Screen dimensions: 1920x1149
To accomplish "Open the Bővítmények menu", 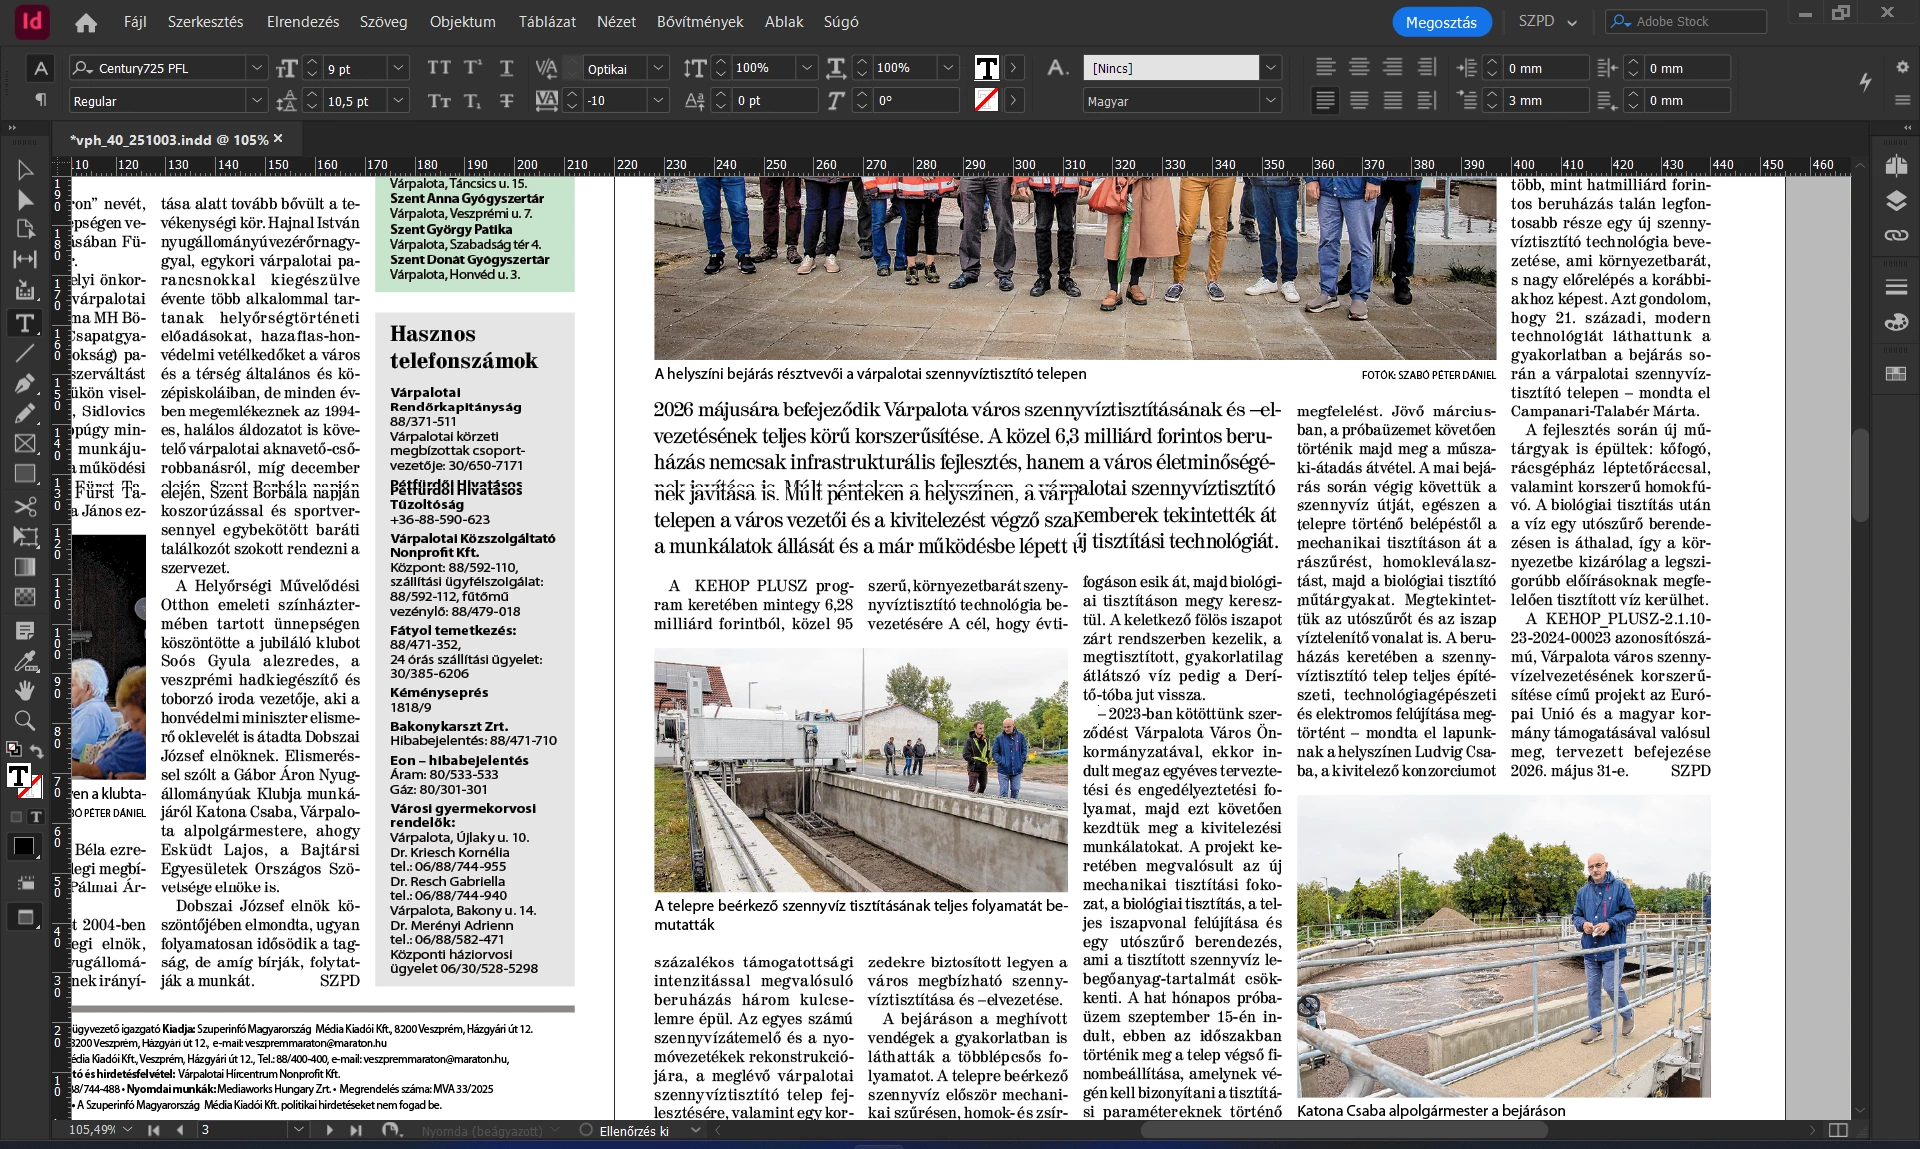I will click(699, 21).
